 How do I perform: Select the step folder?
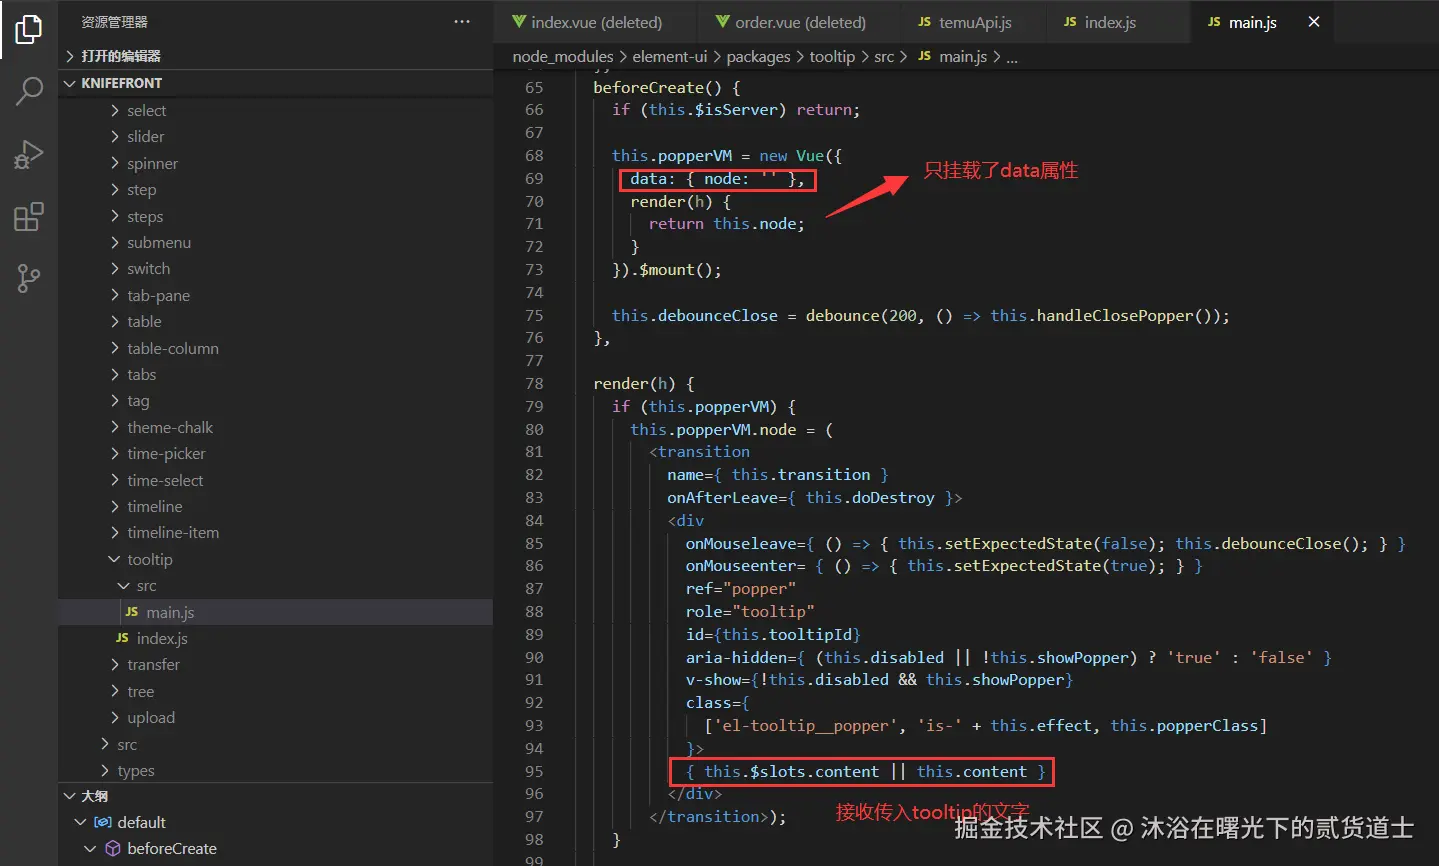[x=275, y=189]
